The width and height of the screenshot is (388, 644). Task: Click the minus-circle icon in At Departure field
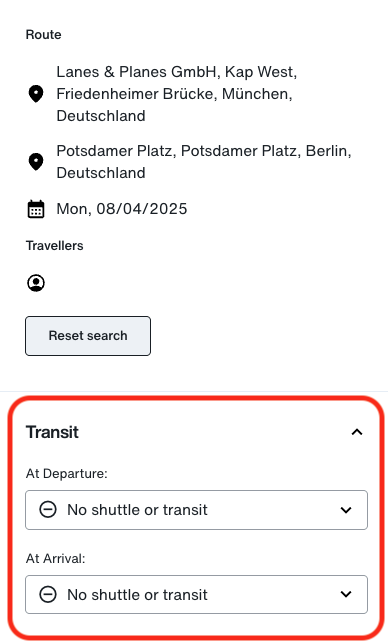48,510
